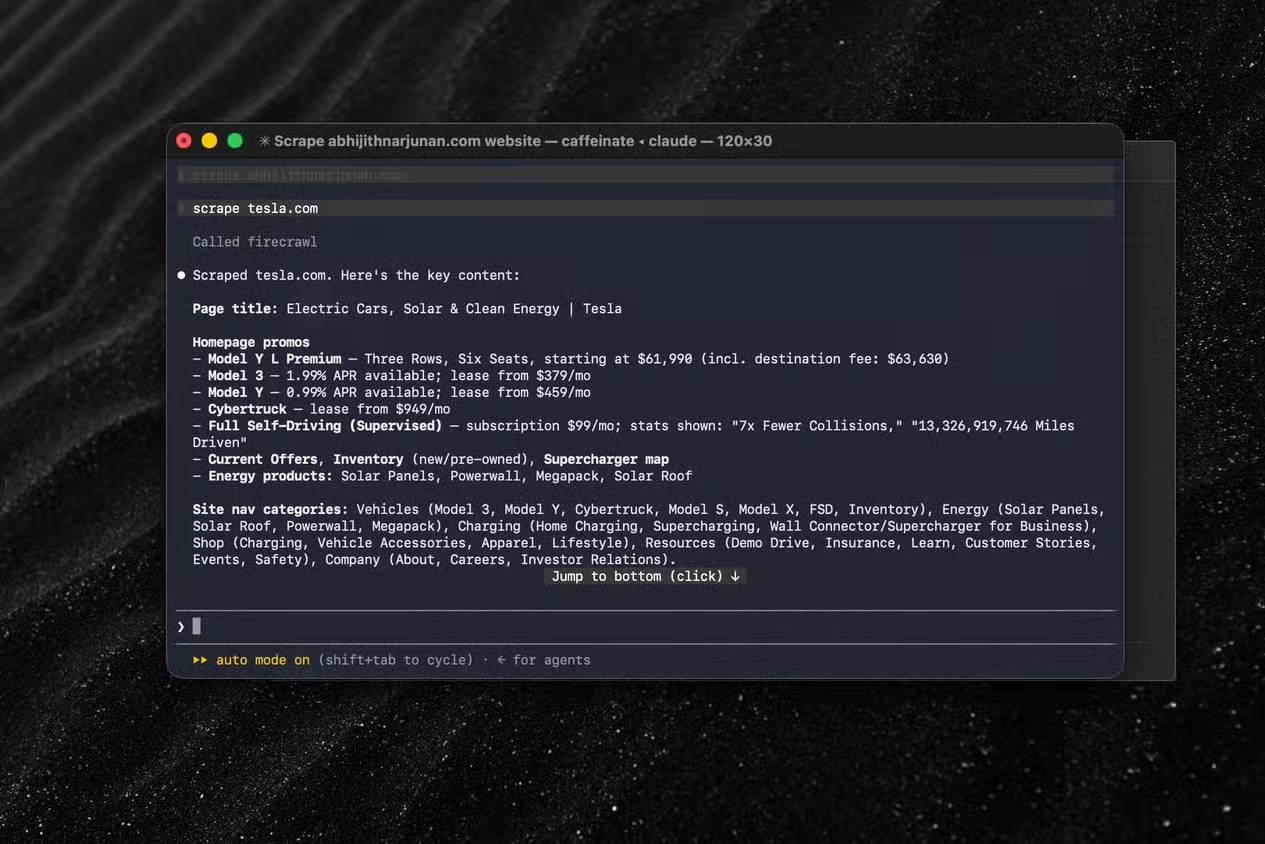The height and width of the screenshot is (844, 1265).
Task: Click the "Cybertruck" lease line
Action: [x=322, y=409]
